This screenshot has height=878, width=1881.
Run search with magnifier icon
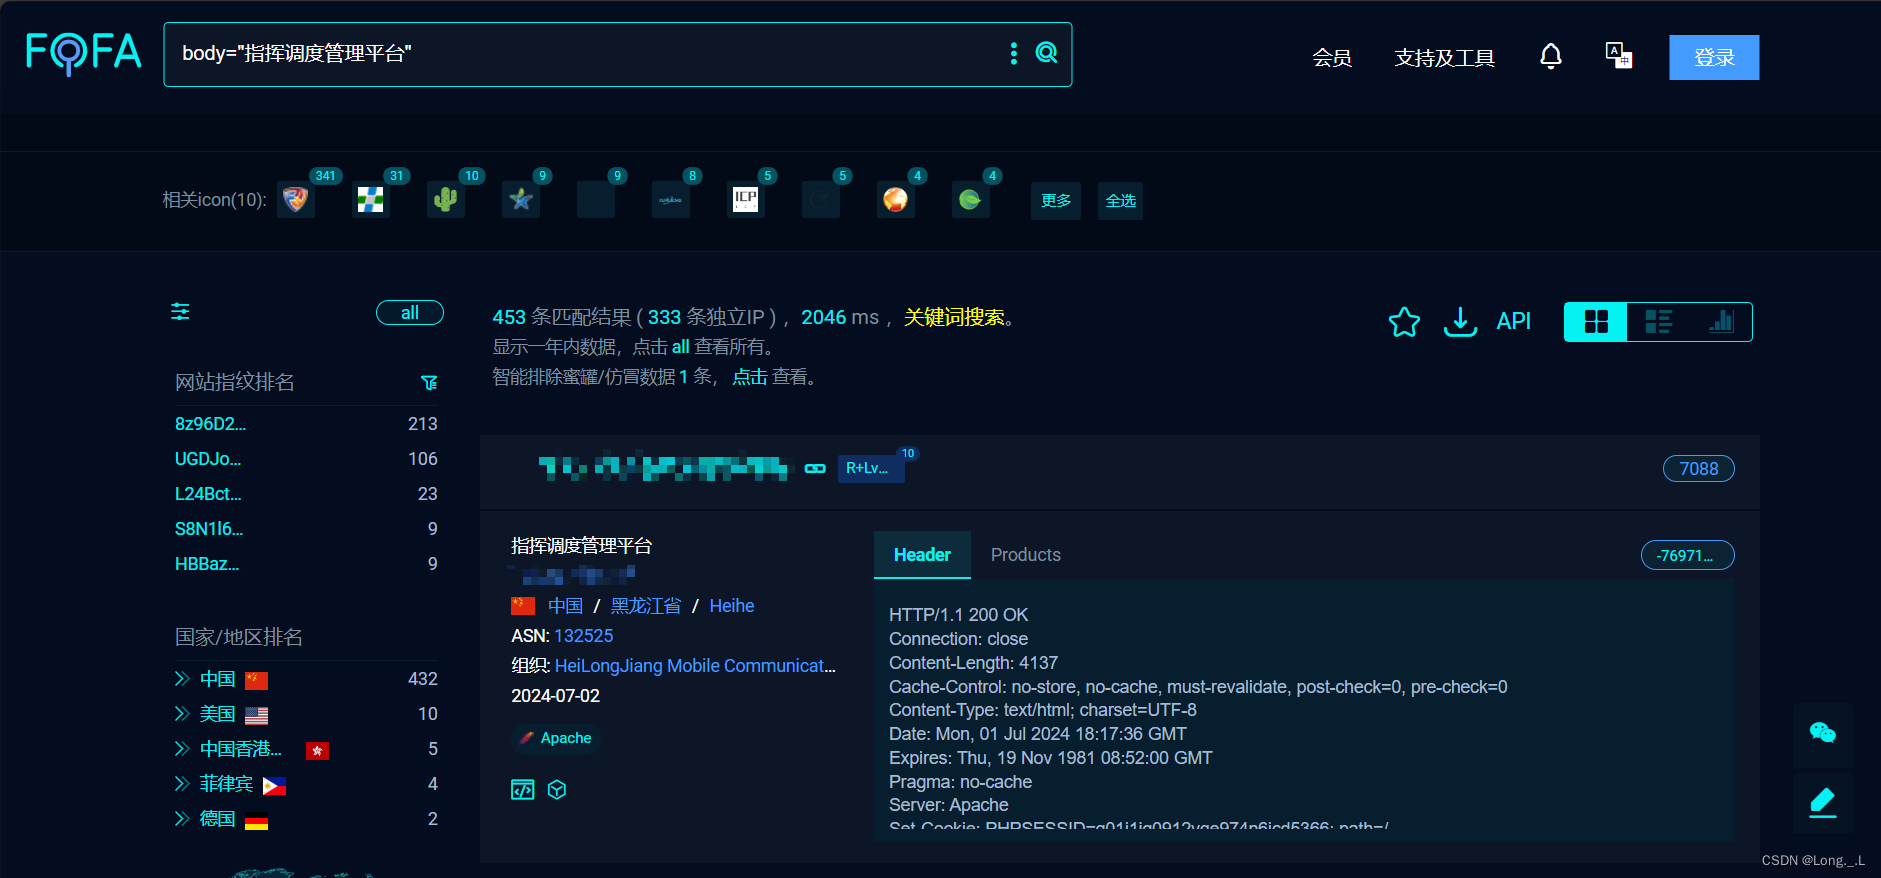pyautogui.click(x=1046, y=53)
